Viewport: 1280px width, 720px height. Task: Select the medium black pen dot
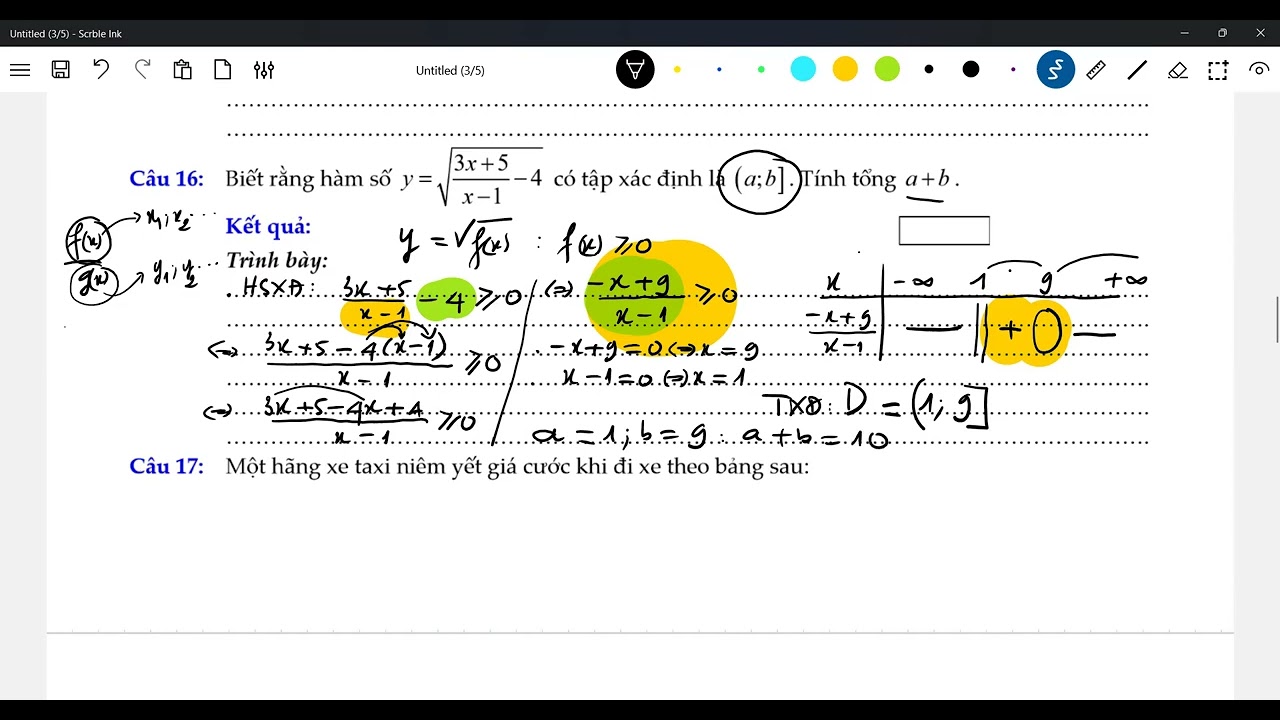[x=929, y=70]
